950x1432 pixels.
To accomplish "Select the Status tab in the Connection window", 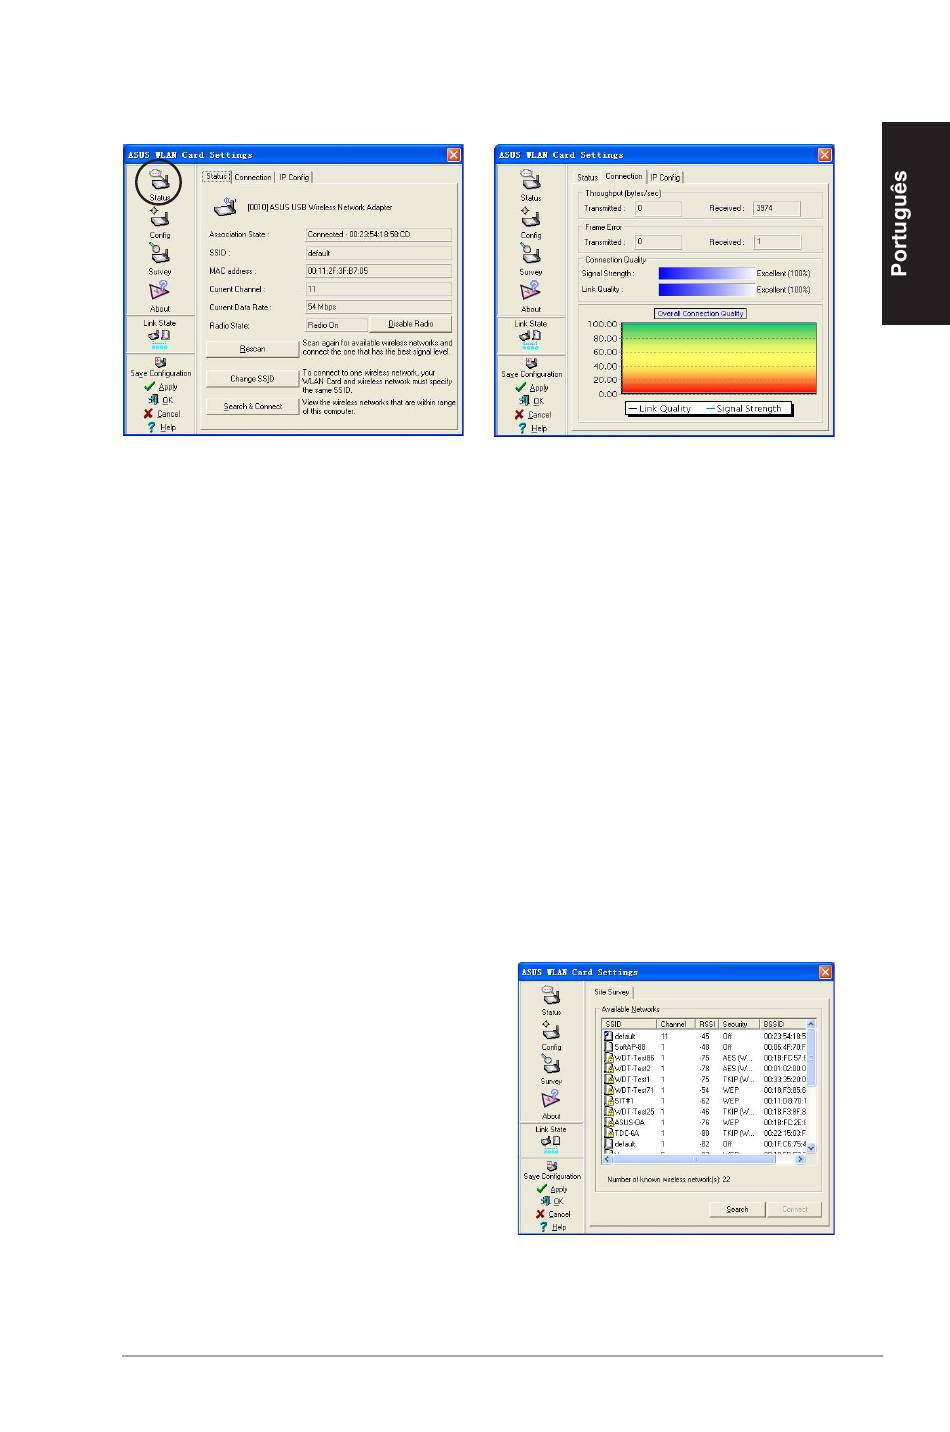I will pyautogui.click(x=588, y=177).
